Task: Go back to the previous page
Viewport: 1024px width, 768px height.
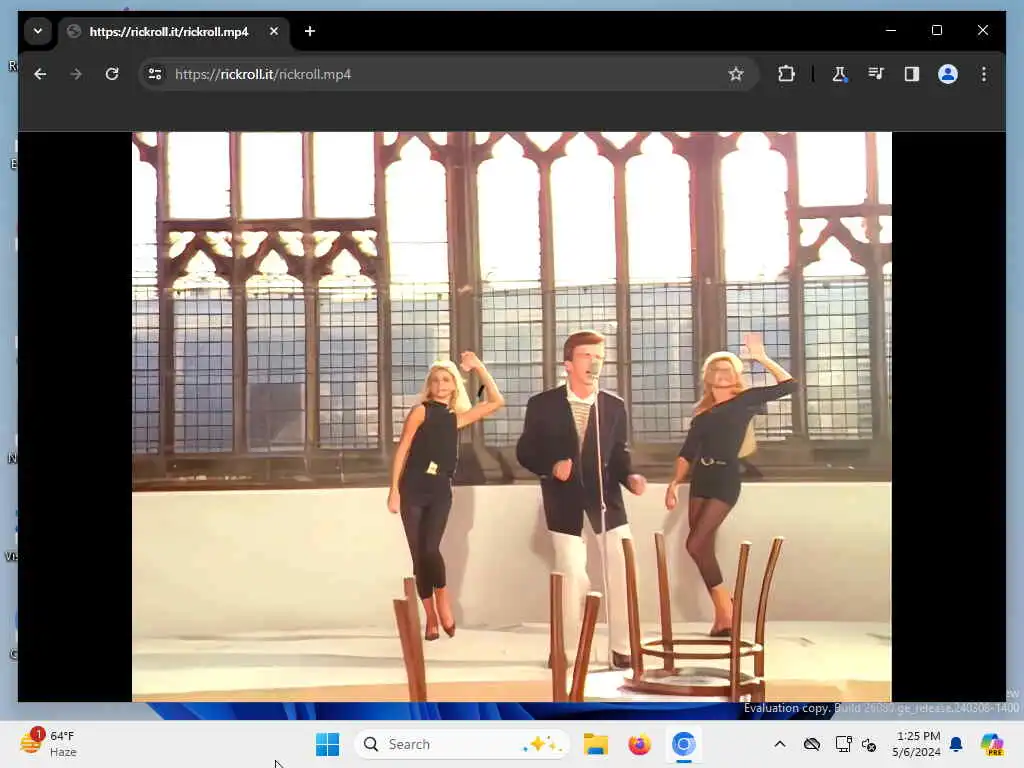Action: tap(40, 74)
